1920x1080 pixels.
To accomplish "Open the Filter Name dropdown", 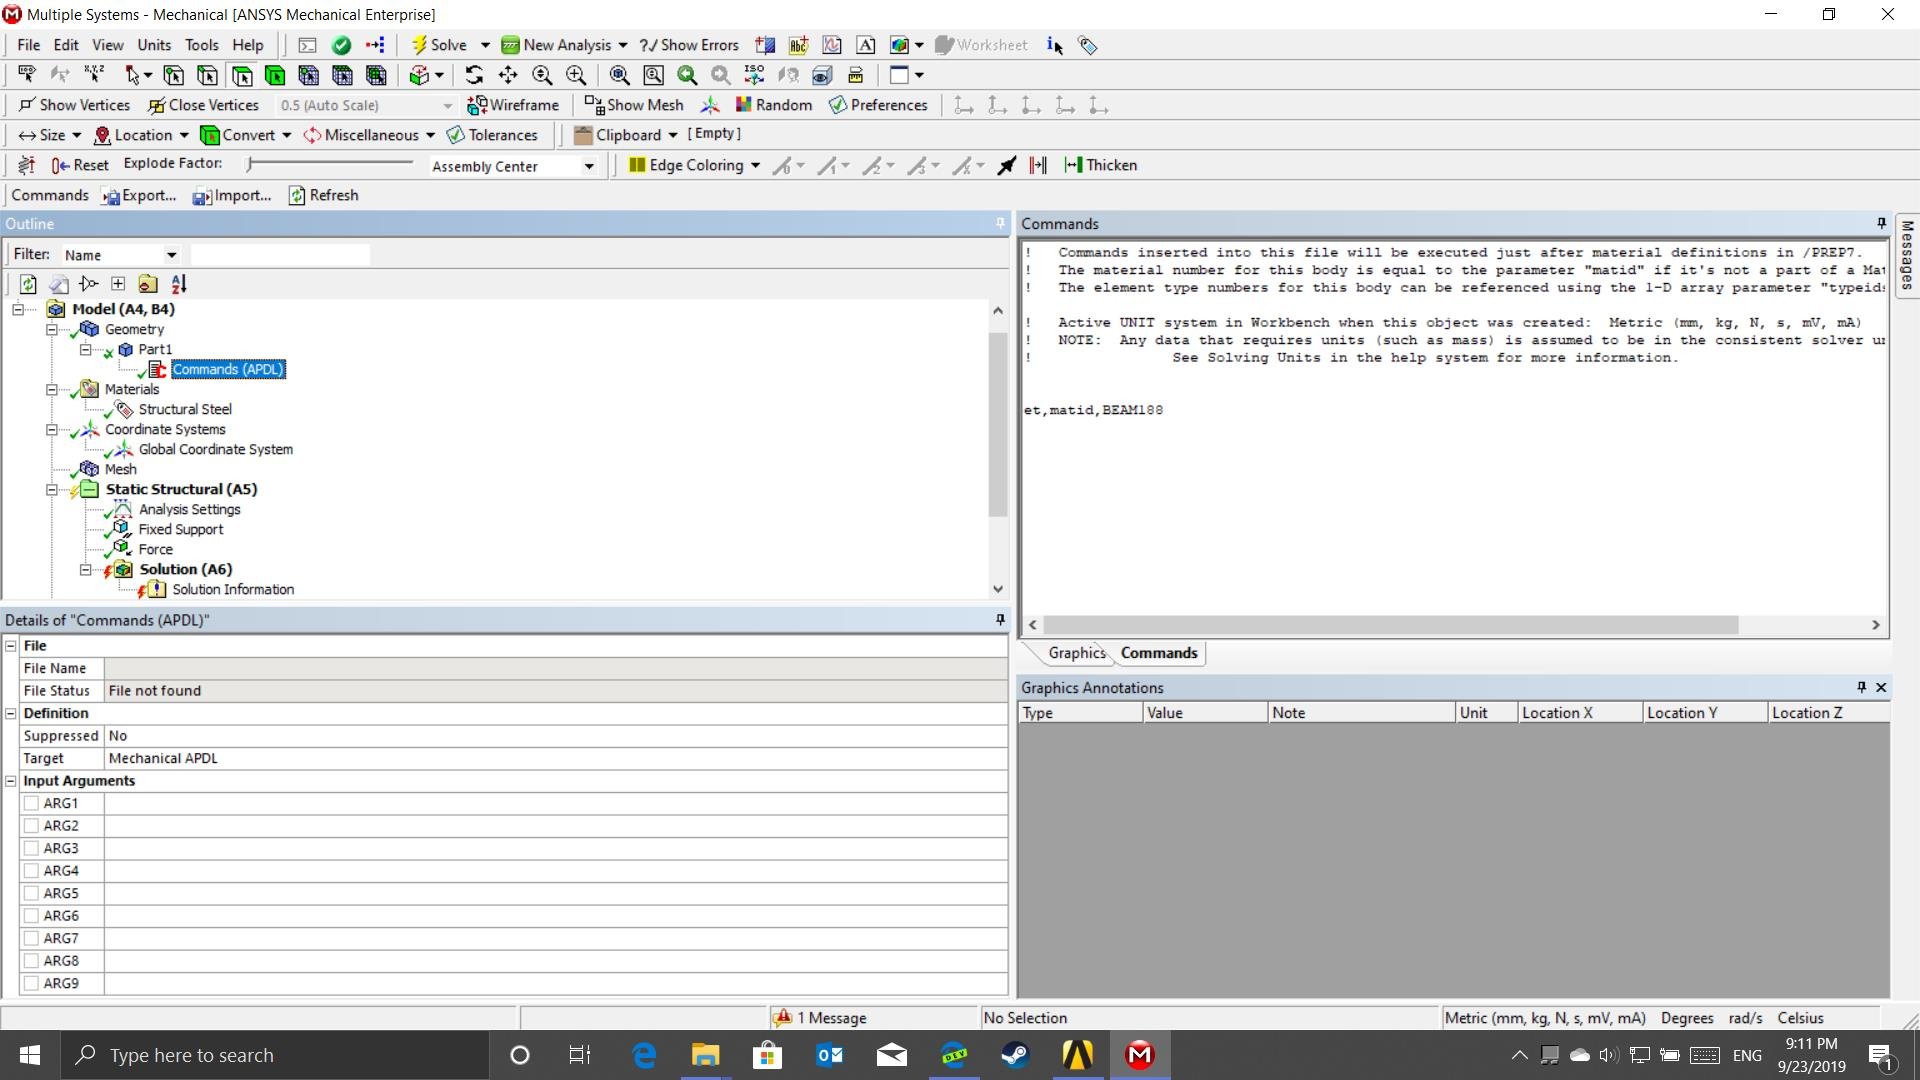I will tap(171, 255).
